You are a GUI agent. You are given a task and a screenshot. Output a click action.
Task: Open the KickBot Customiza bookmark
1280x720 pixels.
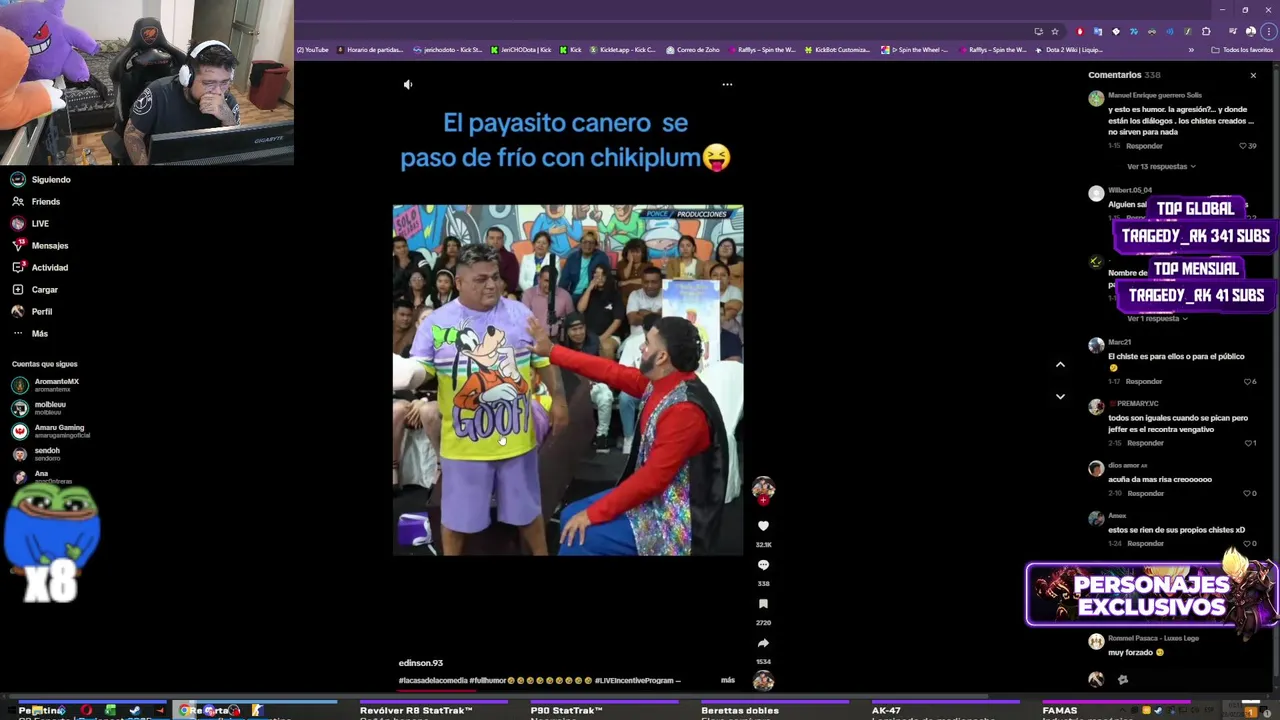point(837,49)
